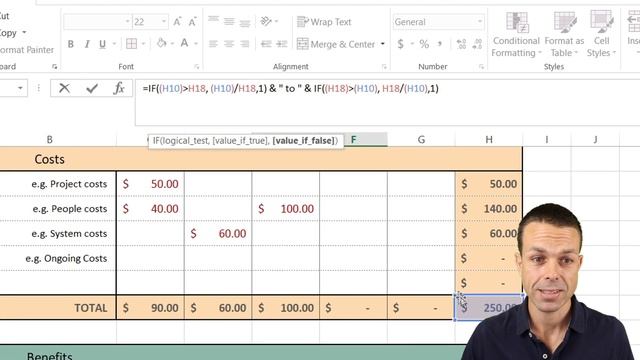Toggle Underline formatting
640x360 pixels.
pos(102,44)
